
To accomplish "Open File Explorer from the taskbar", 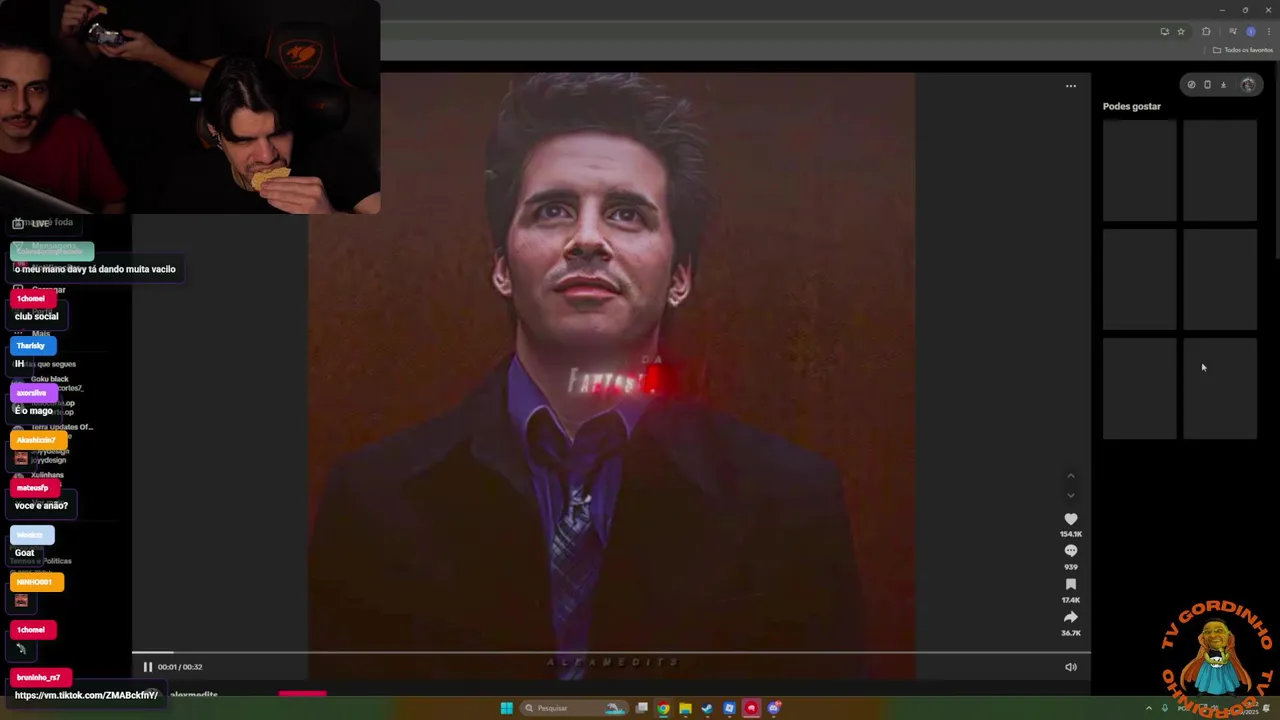I will (685, 708).
